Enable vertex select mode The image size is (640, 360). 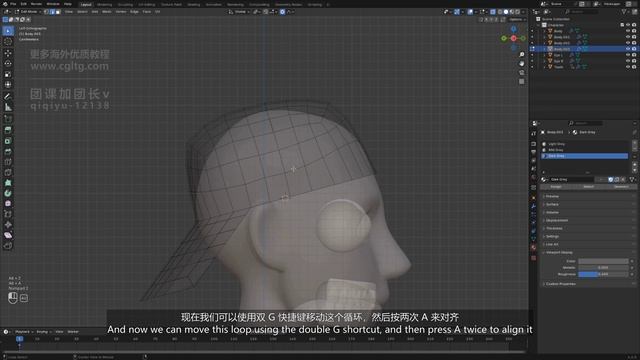coord(46,12)
